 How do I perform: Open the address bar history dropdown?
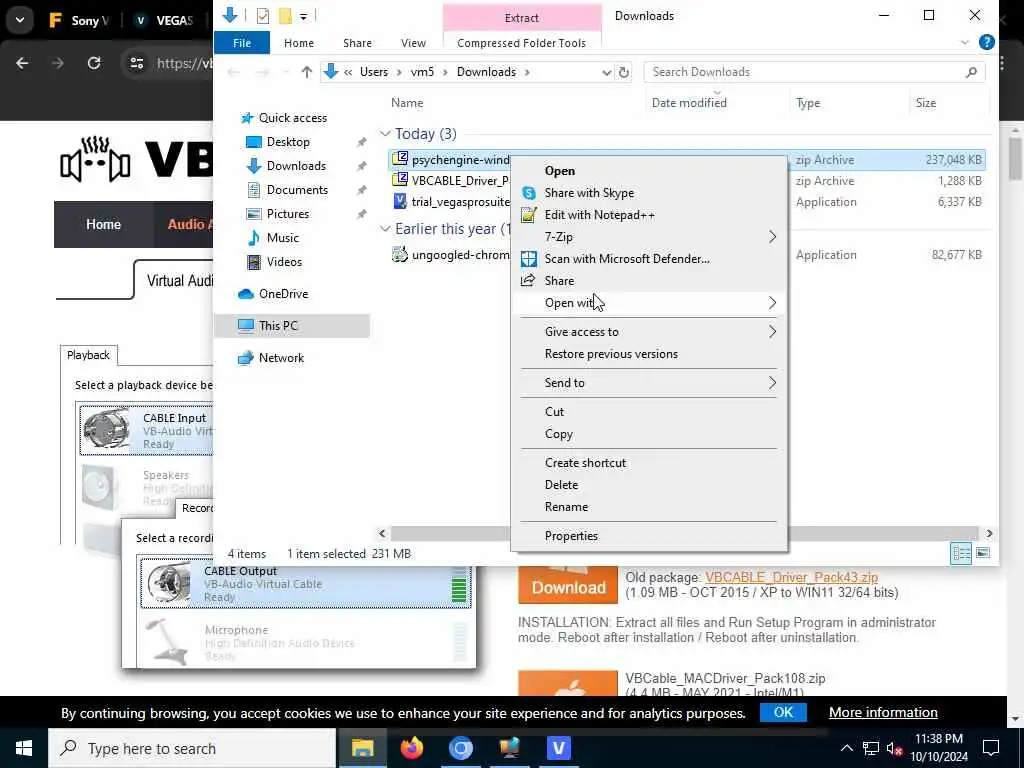pyautogui.click(x=607, y=72)
